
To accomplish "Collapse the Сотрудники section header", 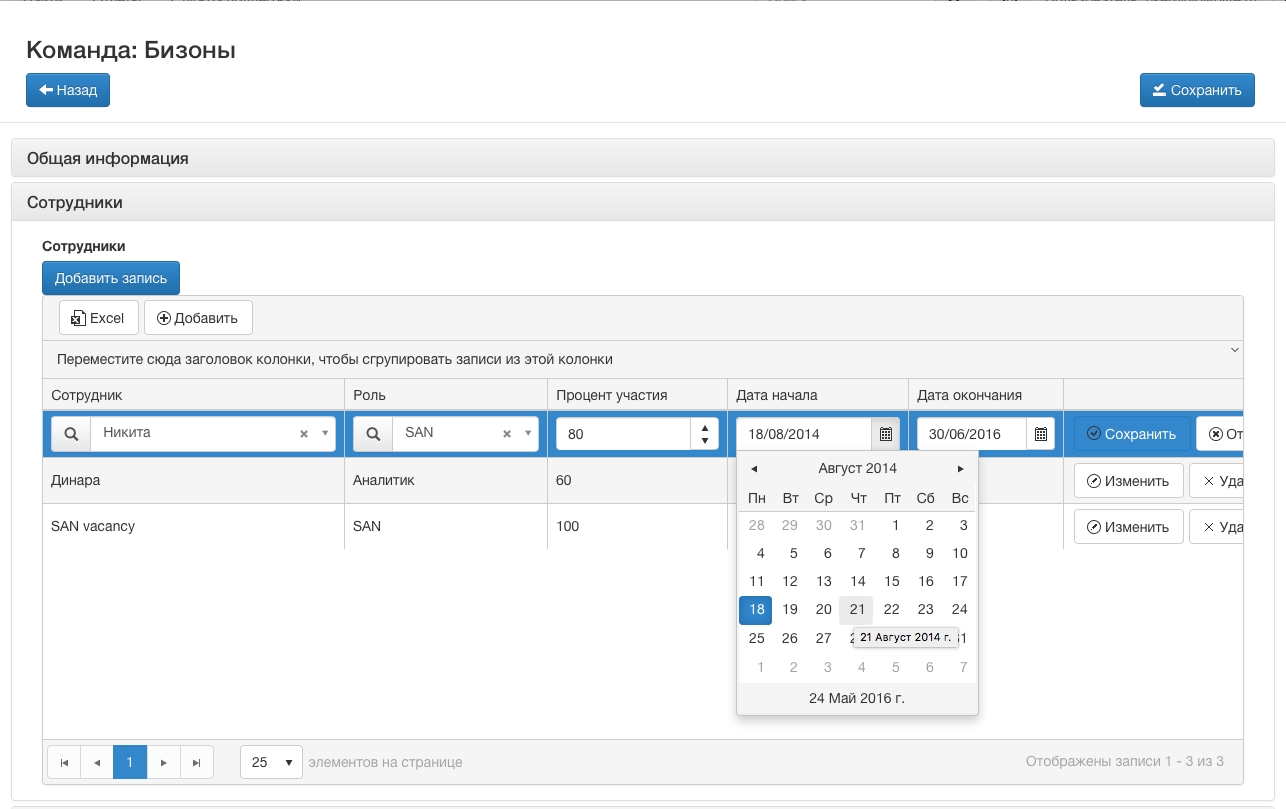I will [643, 202].
